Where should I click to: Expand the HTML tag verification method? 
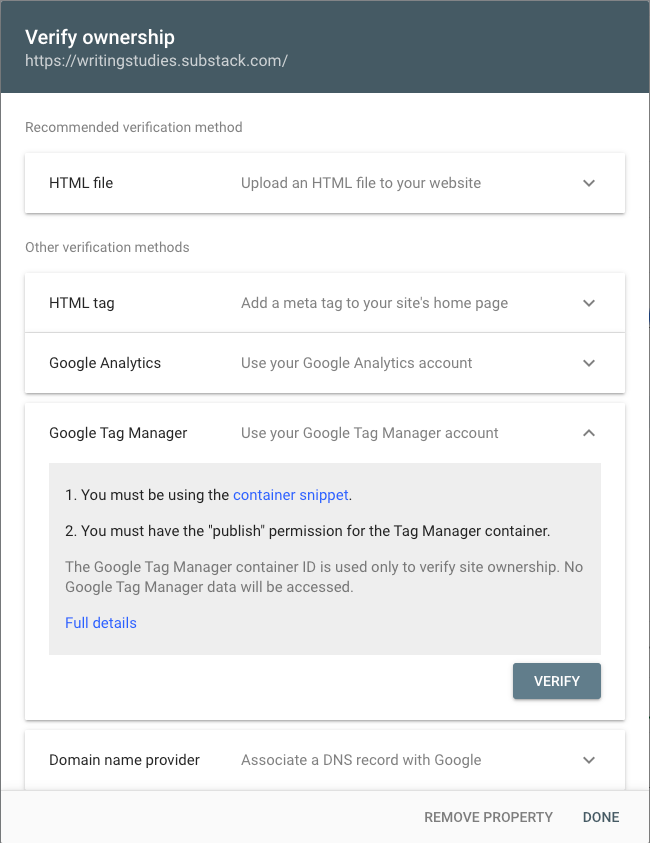[x=588, y=303]
